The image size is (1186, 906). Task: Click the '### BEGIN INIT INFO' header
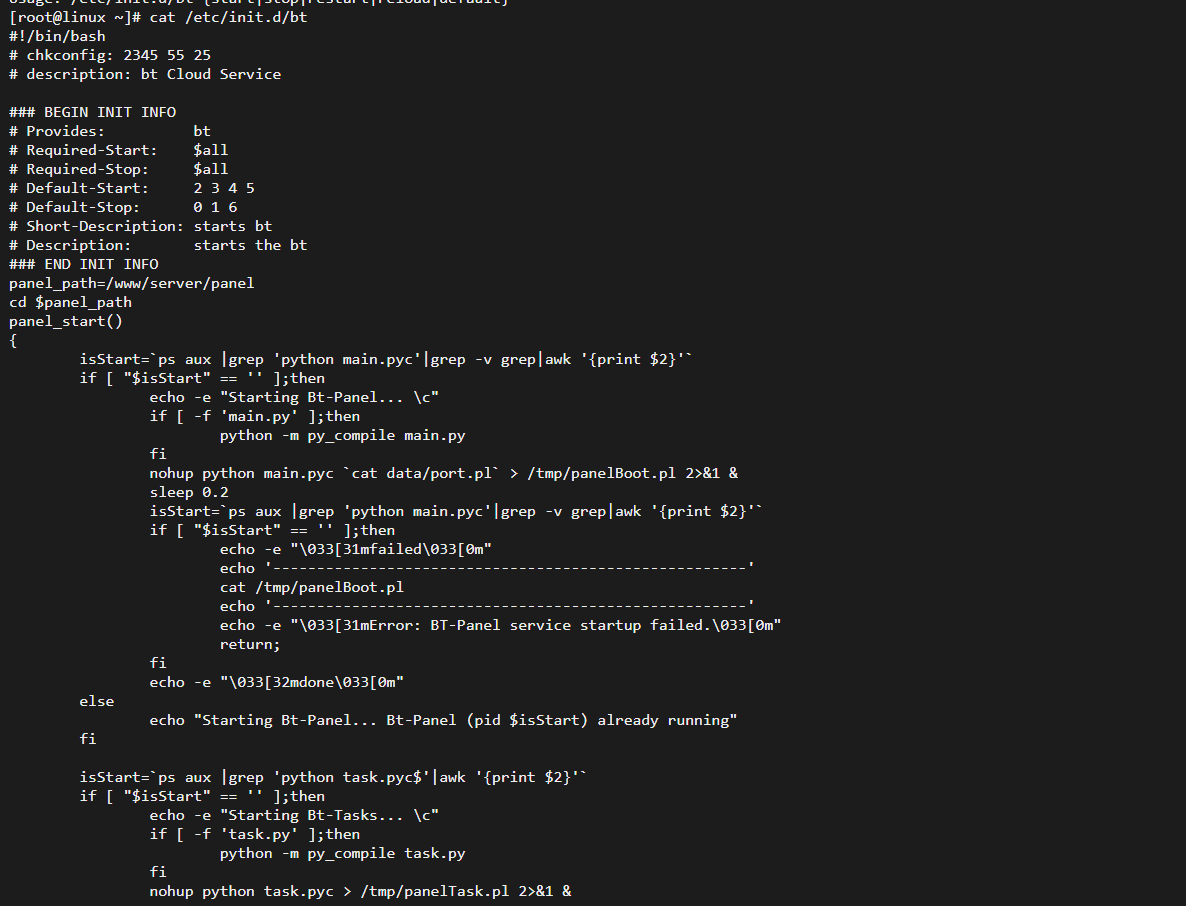[92, 112]
